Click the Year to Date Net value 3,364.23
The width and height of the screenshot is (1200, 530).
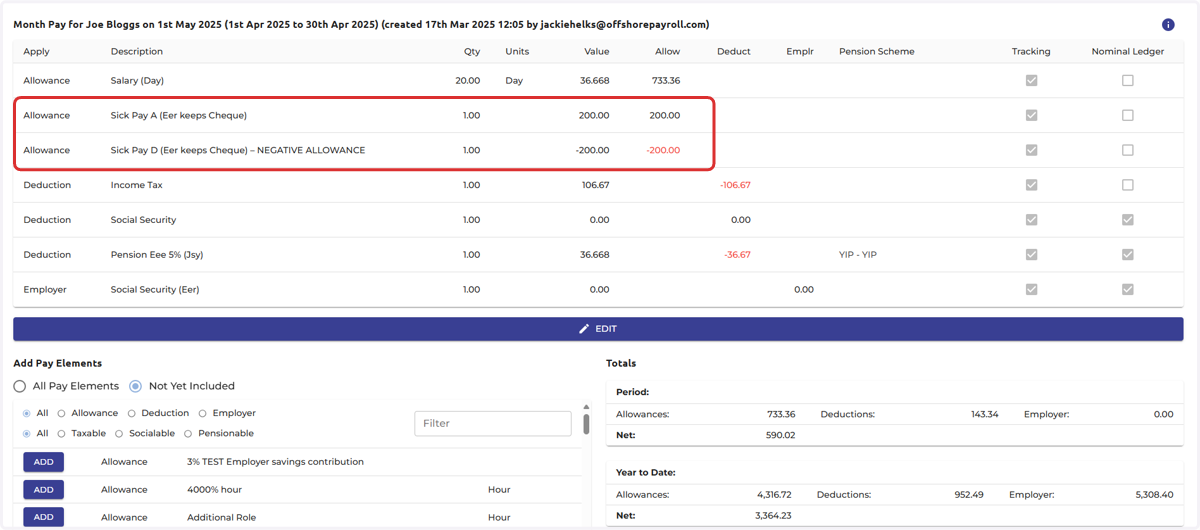tap(775, 515)
